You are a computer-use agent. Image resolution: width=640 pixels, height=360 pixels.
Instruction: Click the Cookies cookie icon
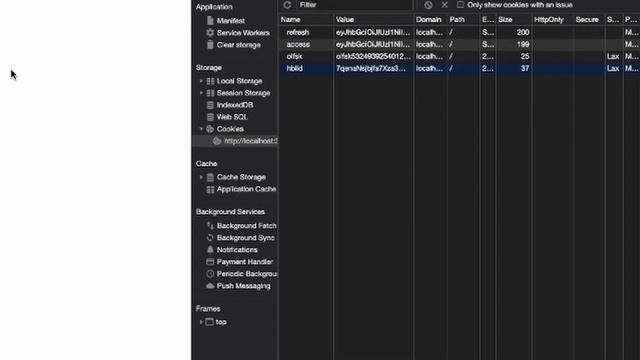pyautogui.click(x=210, y=129)
